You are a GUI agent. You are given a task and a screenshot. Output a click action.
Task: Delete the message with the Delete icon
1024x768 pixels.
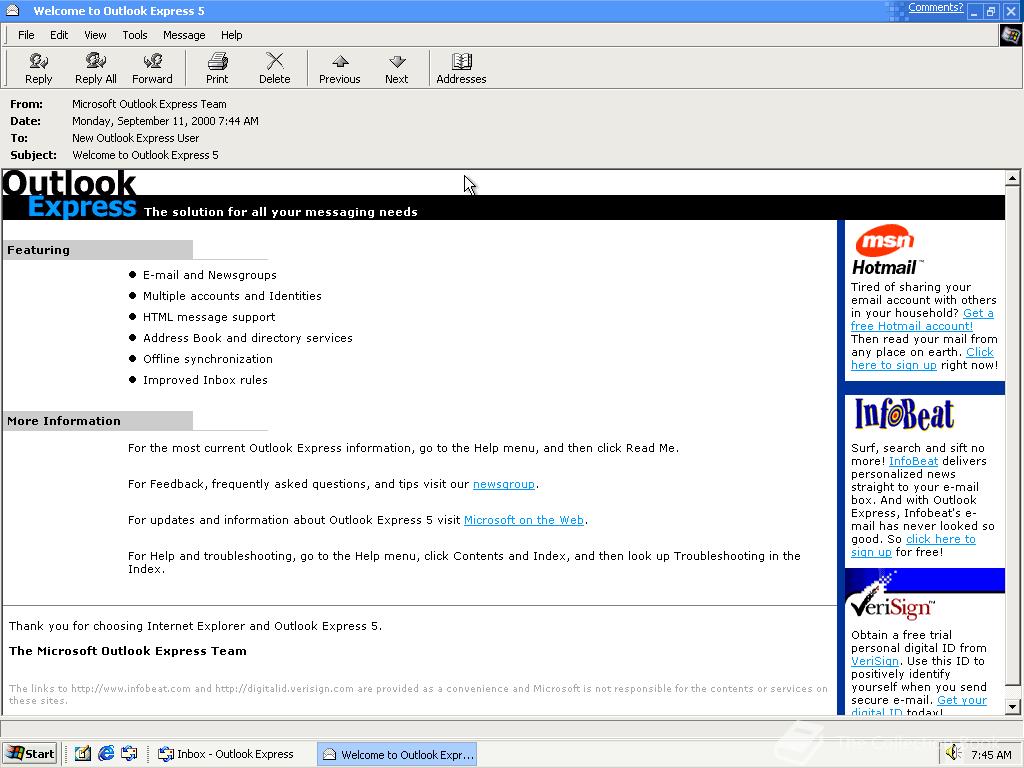(274, 68)
